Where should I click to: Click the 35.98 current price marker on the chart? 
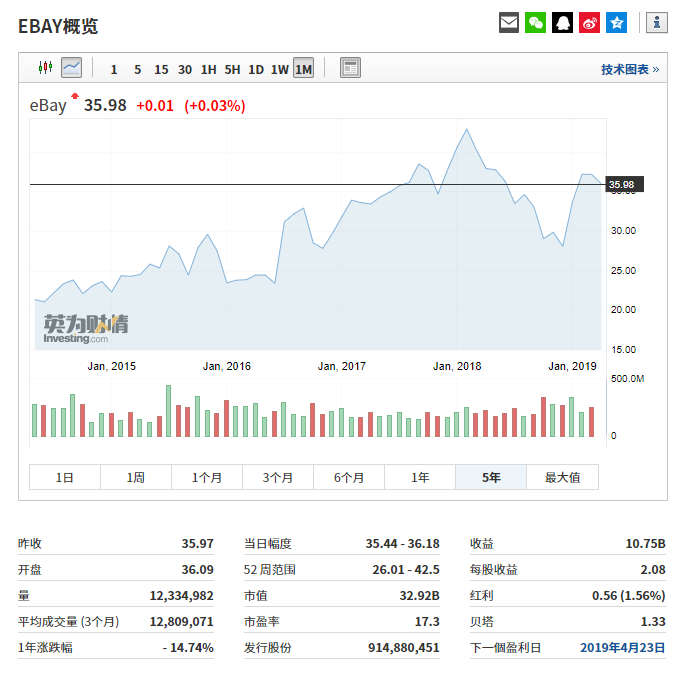click(x=624, y=184)
